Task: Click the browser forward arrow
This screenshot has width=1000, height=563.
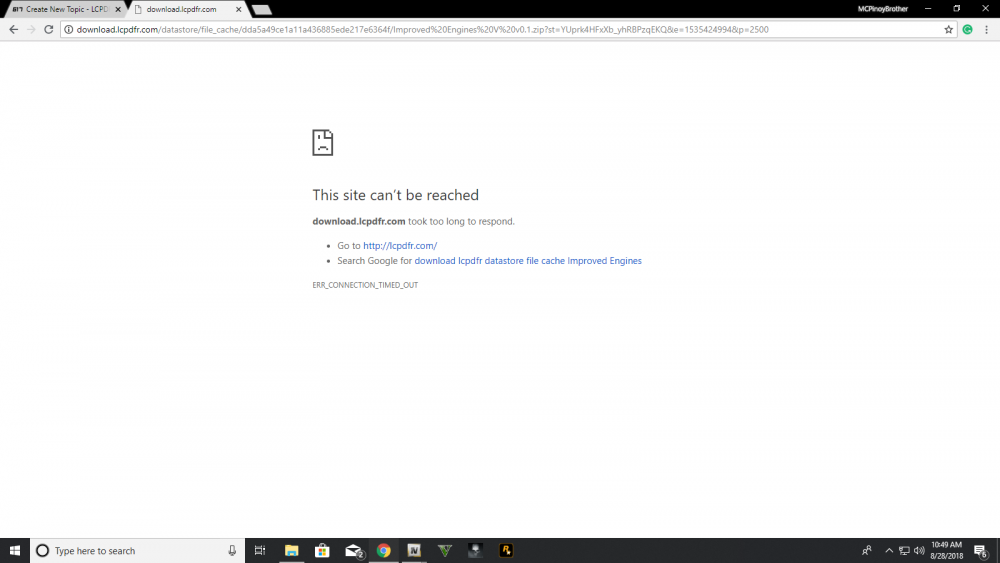Action: click(31, 29)
